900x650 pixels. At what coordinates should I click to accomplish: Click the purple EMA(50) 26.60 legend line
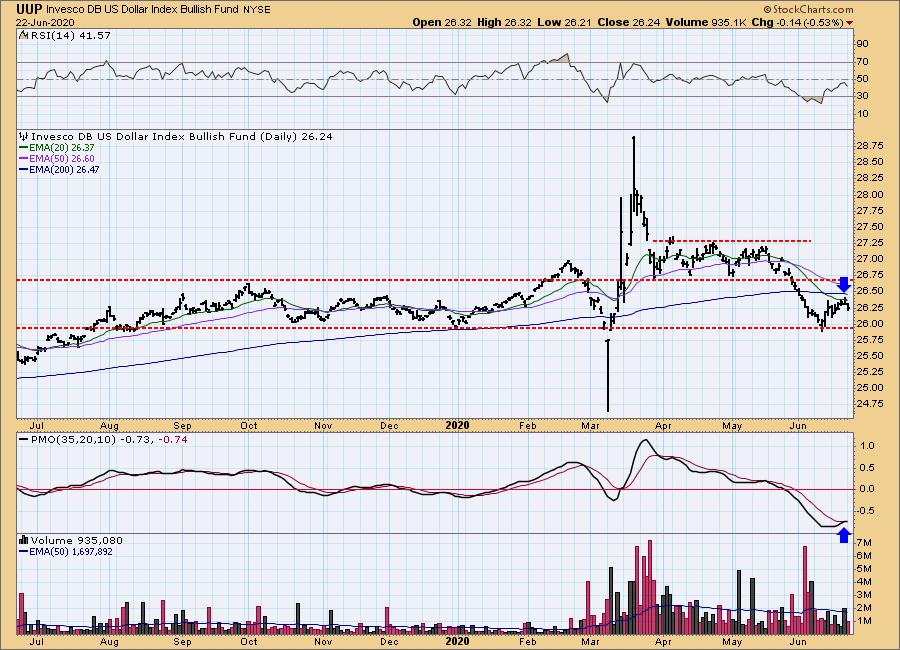click(x=24, y=158)
